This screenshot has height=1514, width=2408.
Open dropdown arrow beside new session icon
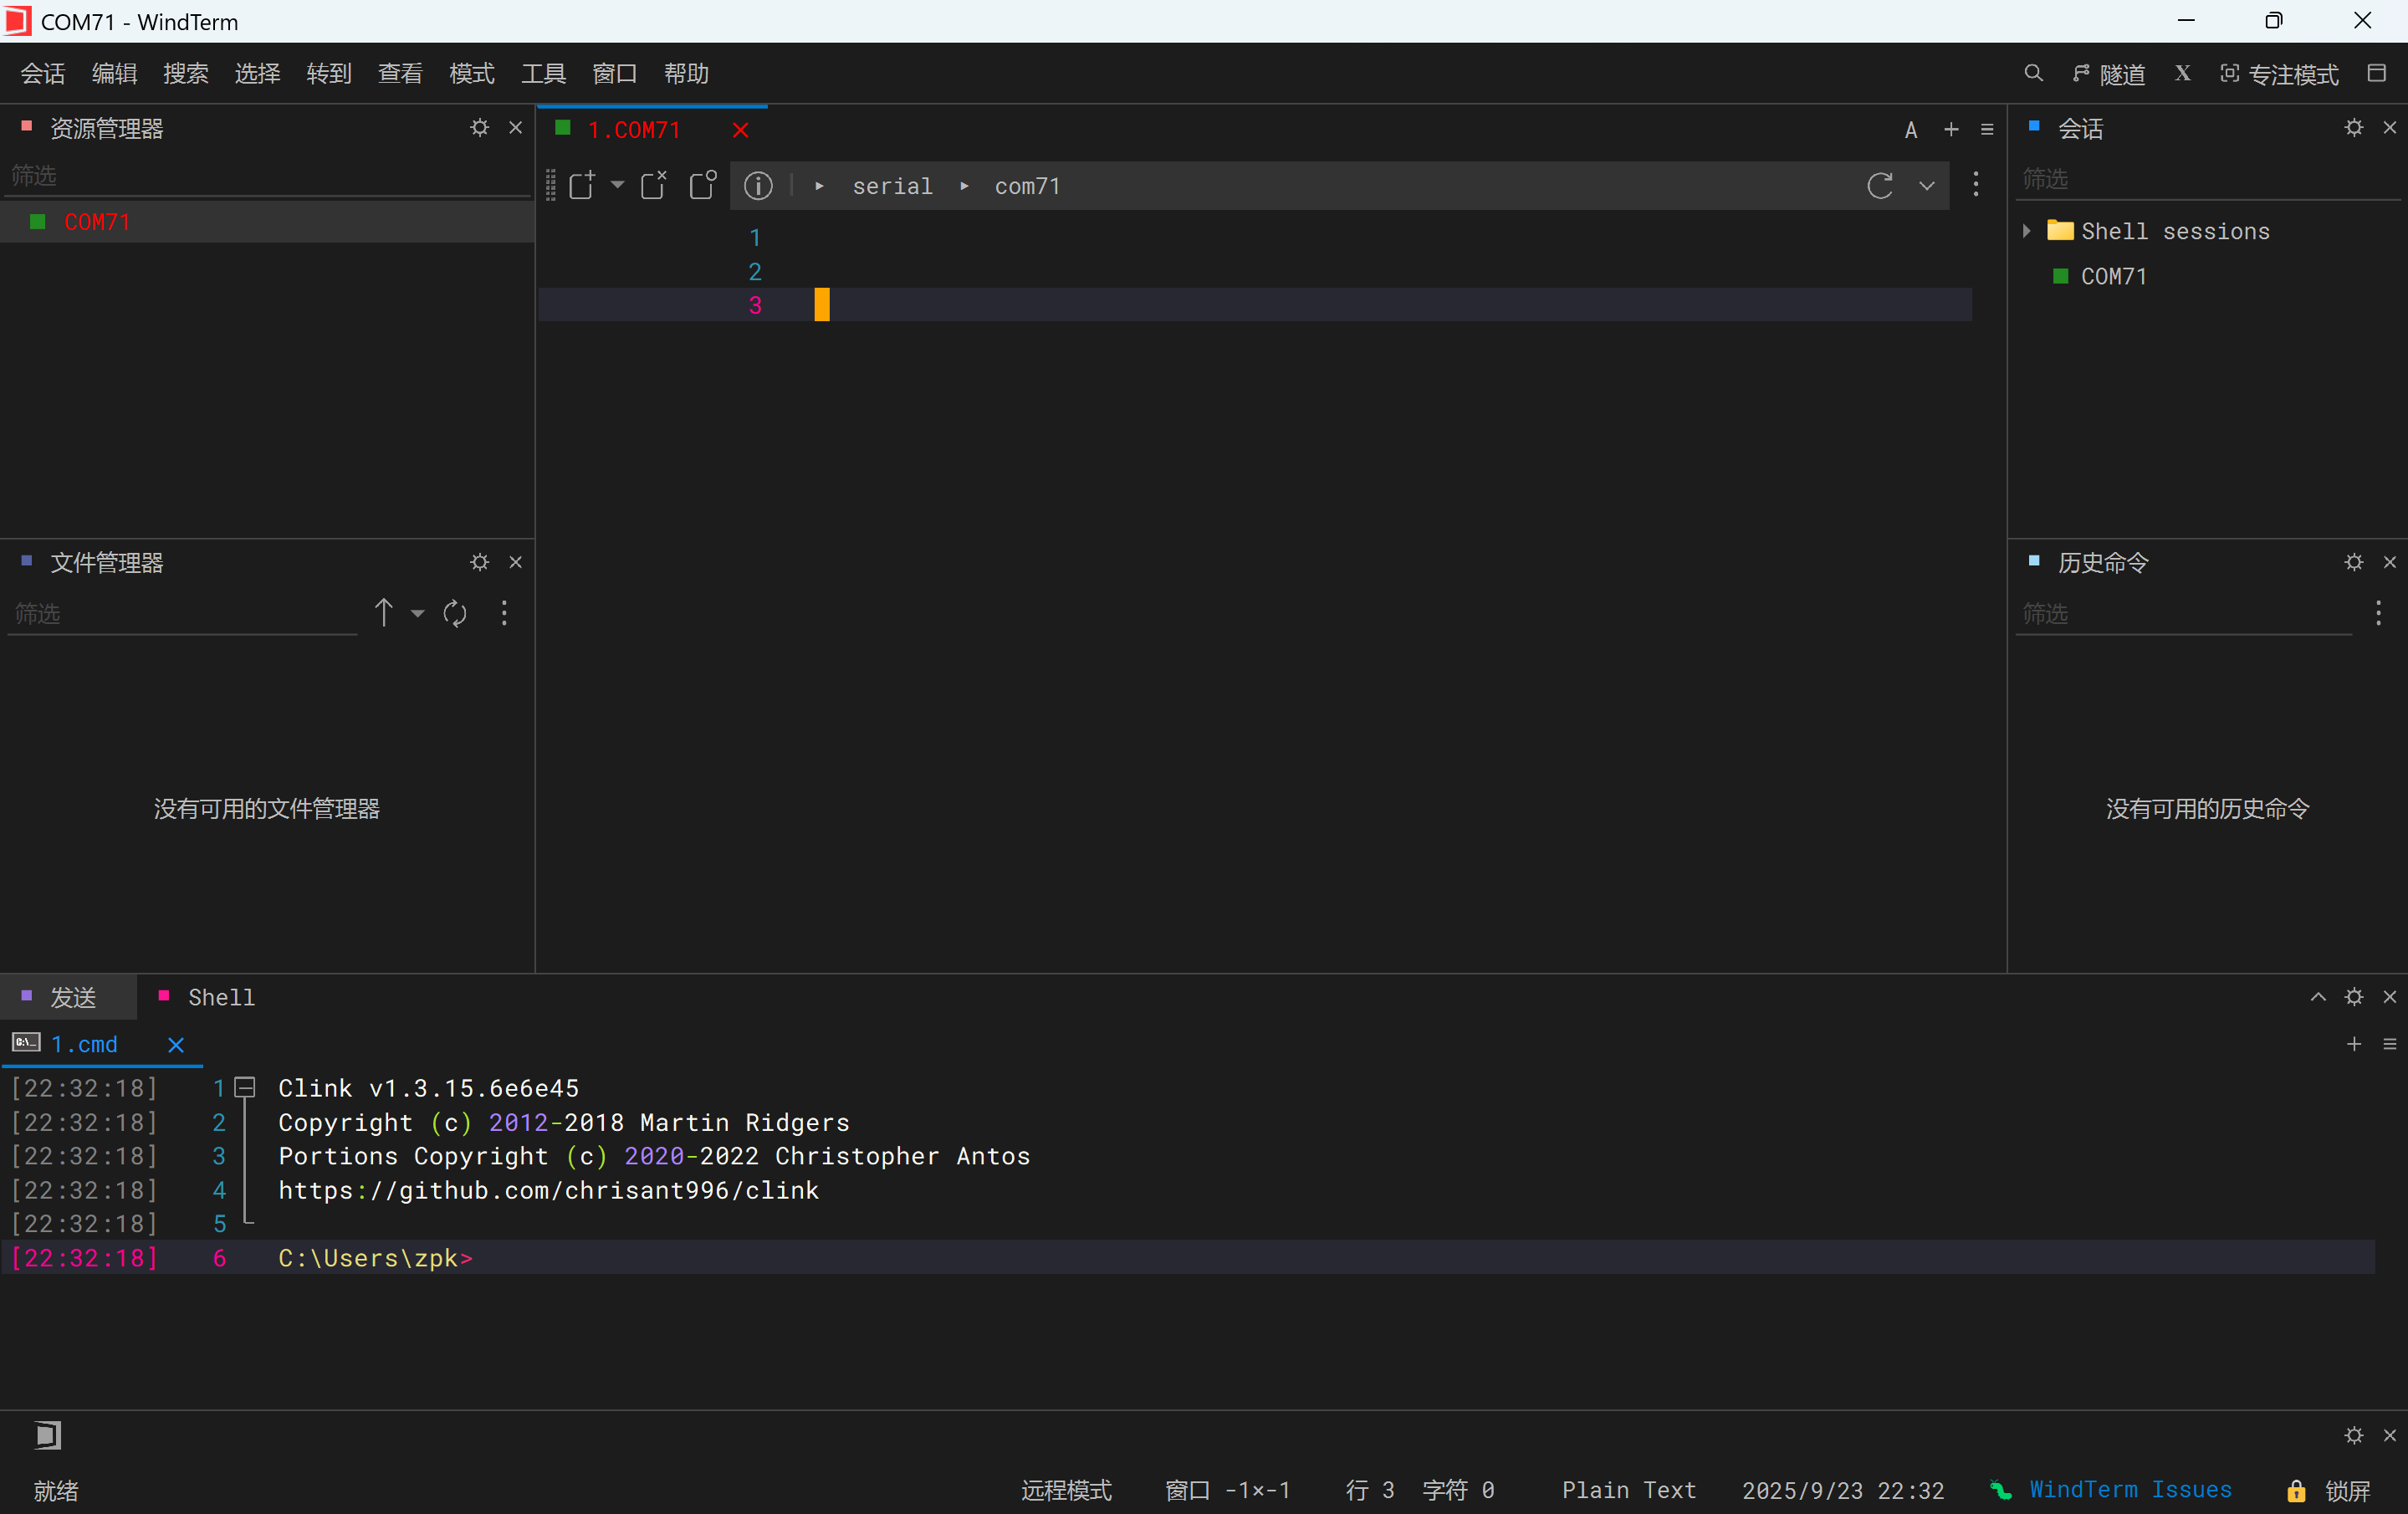tap(617, 185)
